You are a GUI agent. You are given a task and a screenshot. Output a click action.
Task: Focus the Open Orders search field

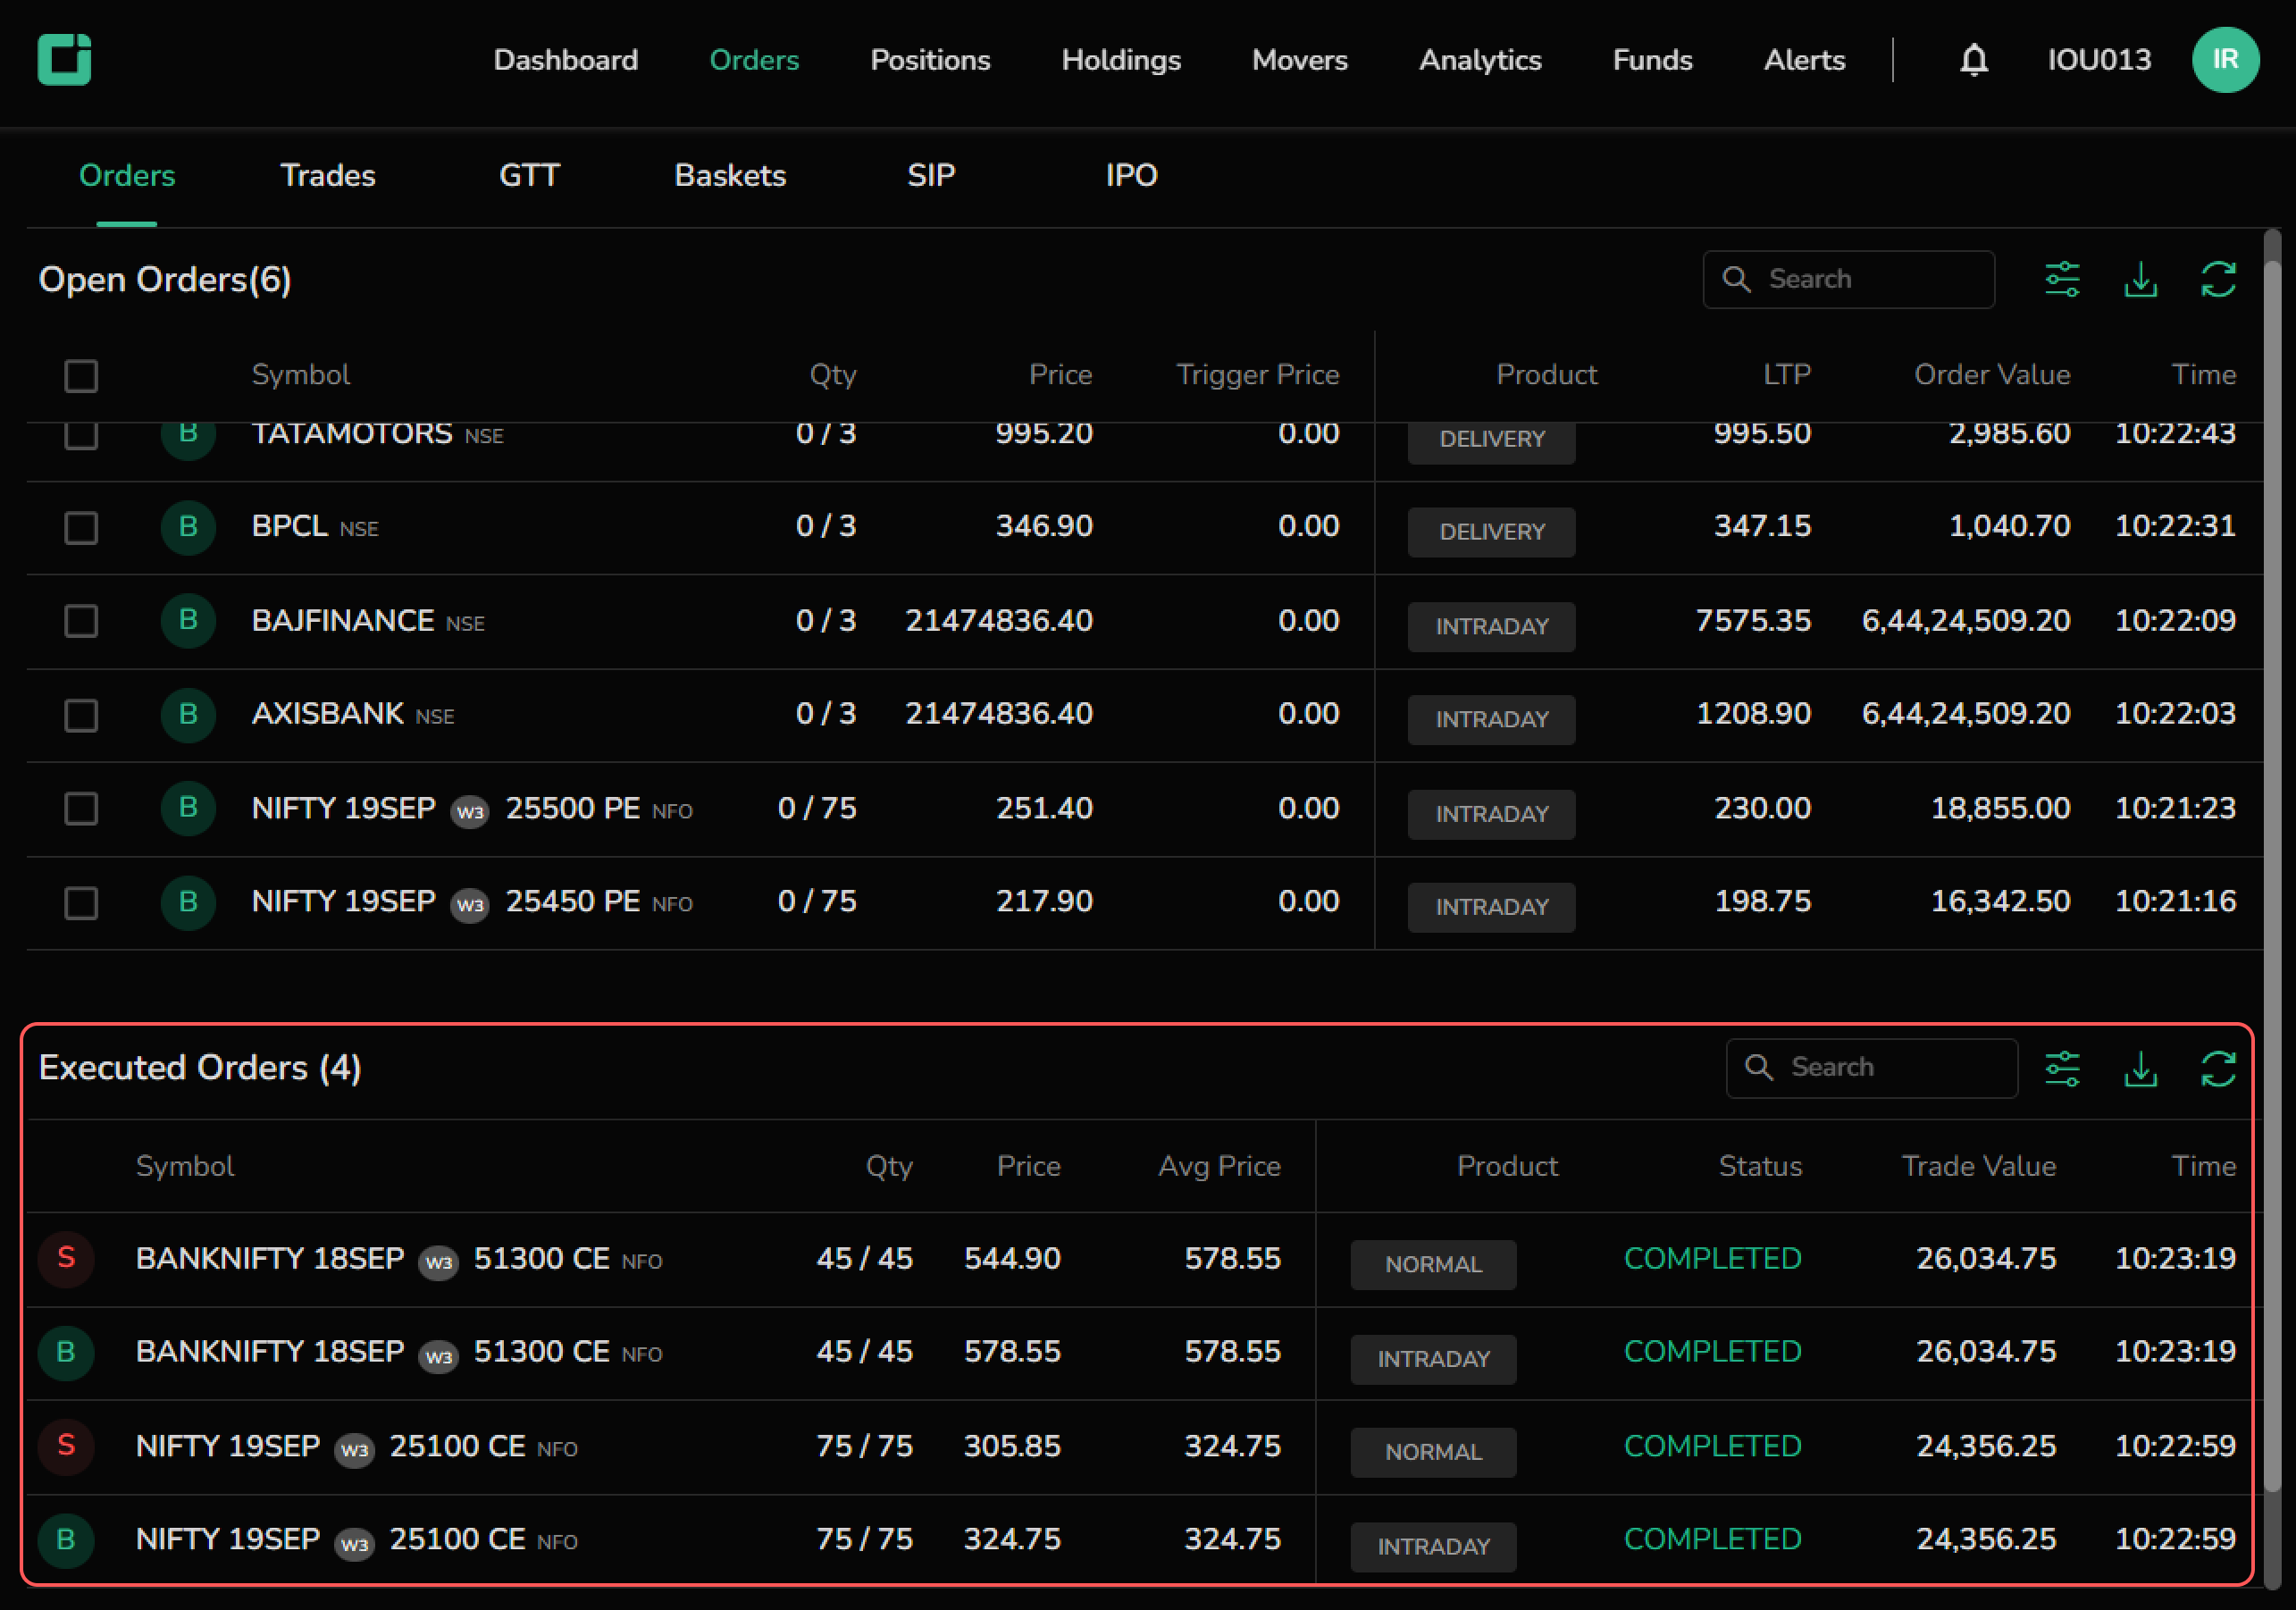click(1848, 279)
